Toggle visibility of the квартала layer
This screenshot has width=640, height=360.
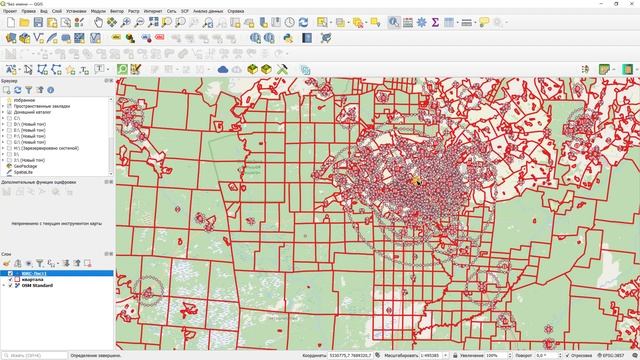pyautogui.click(x=11, y=280)
